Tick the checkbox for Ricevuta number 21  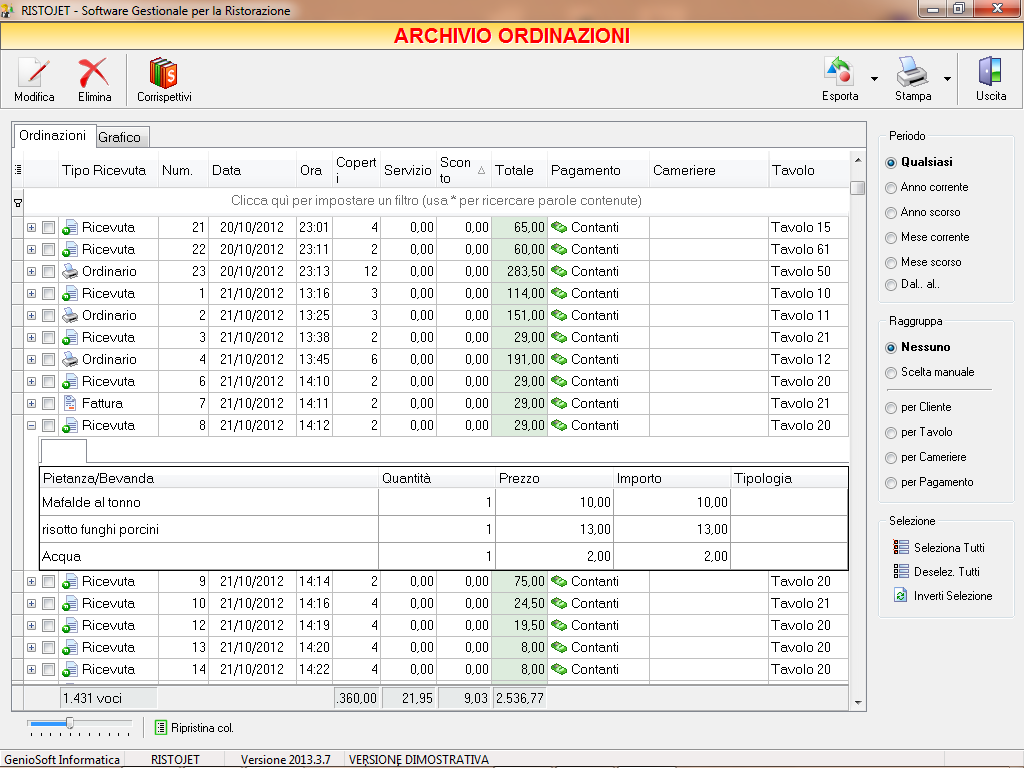48,227
